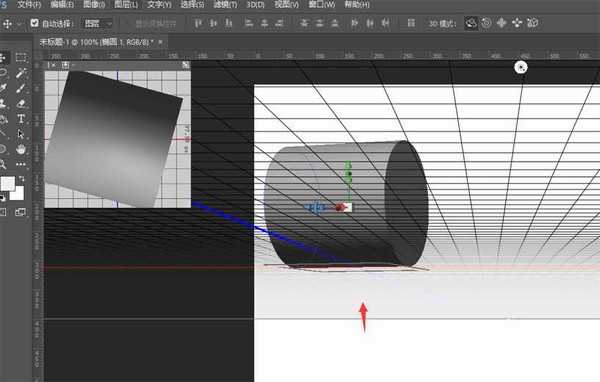Open the 图层 auto-select dropdown
Image resolution: width=600 pixels, height=382 pixels.
point(97,24)
